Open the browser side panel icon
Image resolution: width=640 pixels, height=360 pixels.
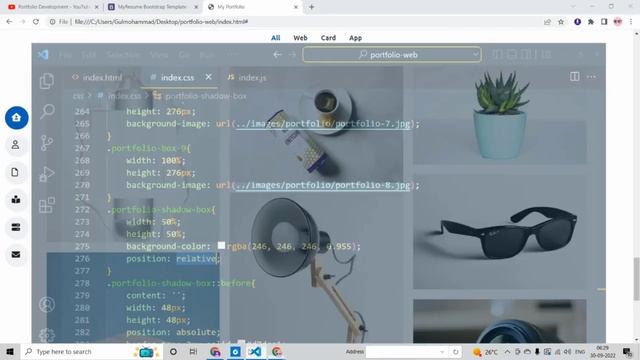tap(604, 22)
